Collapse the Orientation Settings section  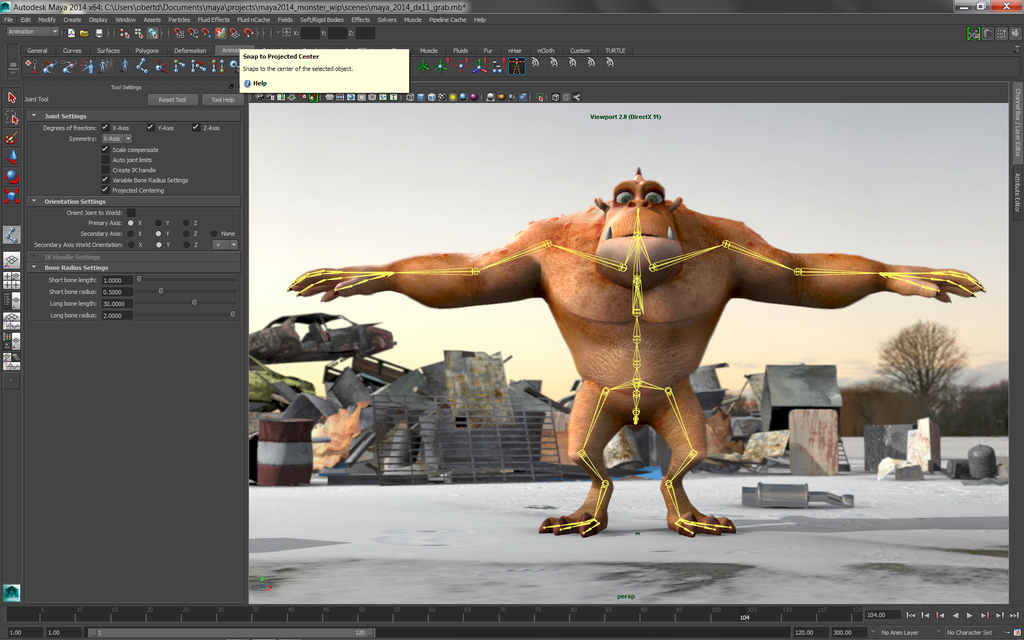[34, 202]
